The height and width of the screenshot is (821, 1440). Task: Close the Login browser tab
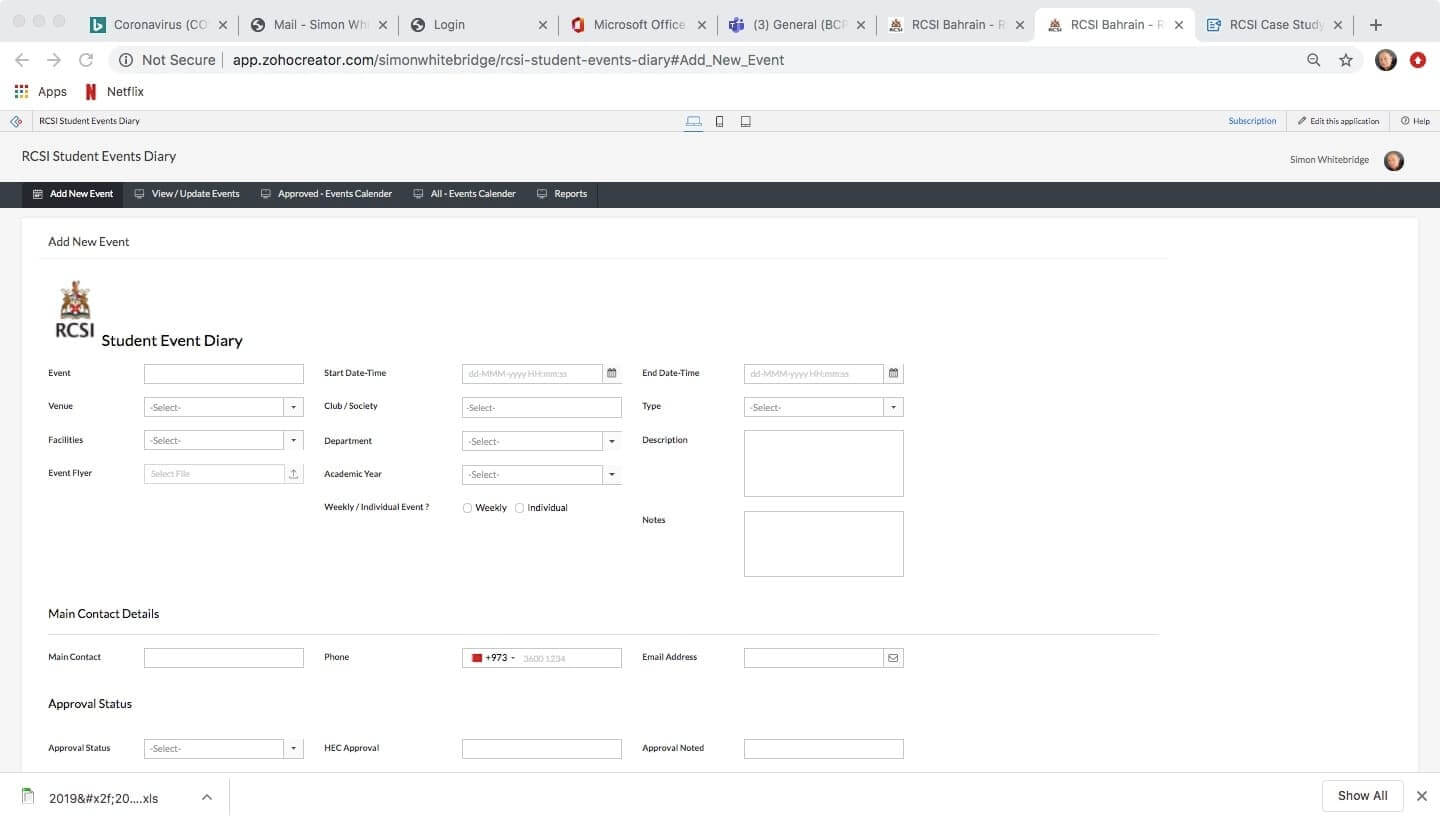[x=542, y=25]
